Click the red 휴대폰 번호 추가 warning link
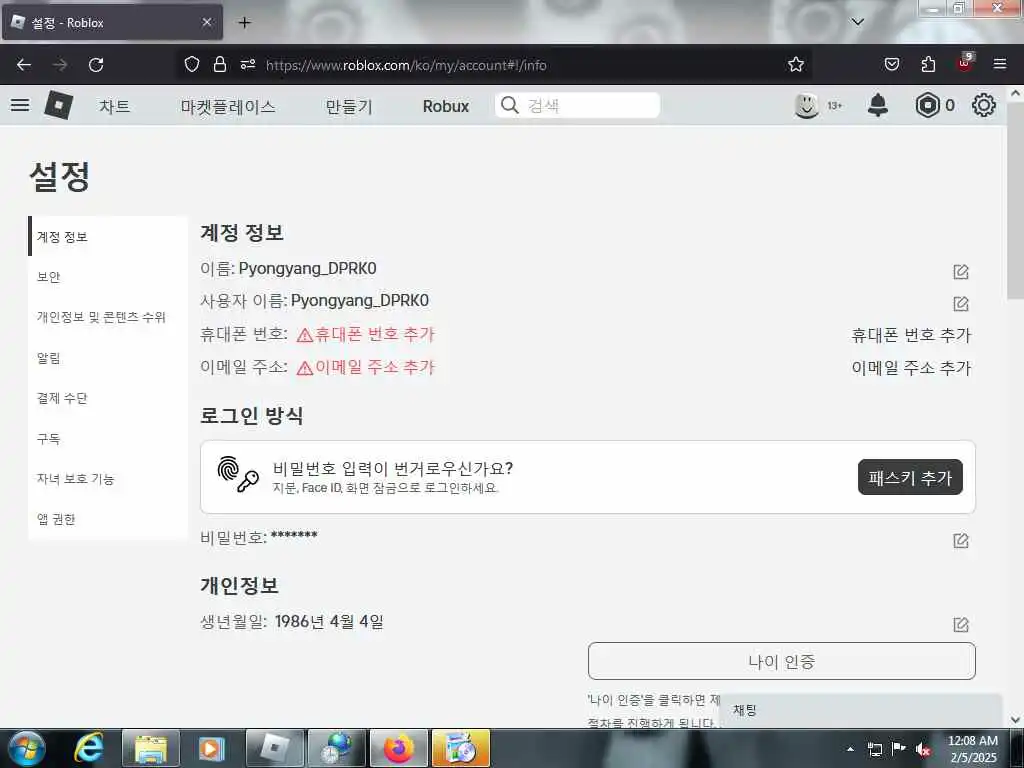1024x768 pixels. 366,334
